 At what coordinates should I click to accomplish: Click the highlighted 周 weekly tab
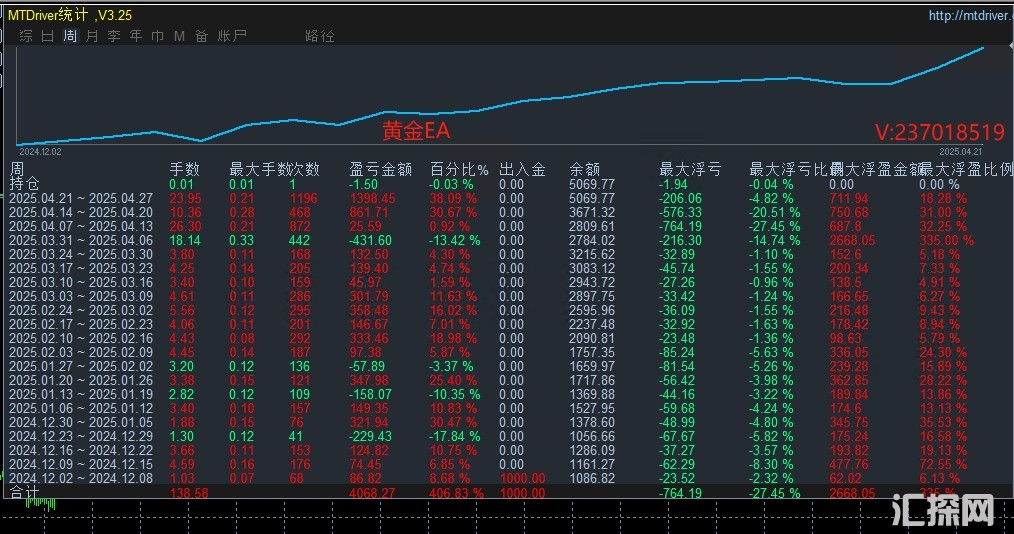tap(70, 36)
